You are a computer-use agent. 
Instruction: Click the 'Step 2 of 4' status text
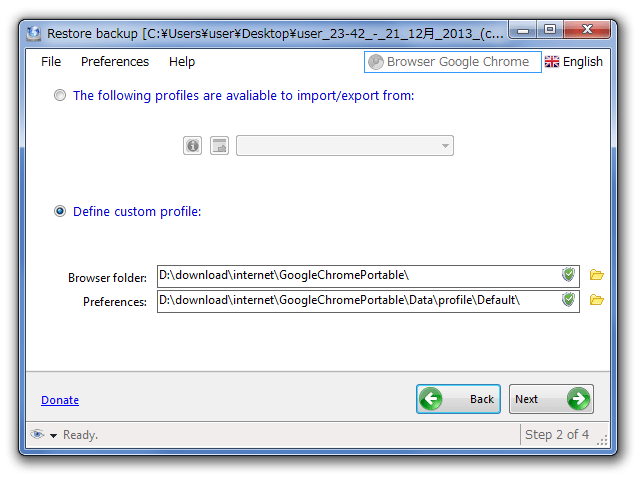click(x=557, y=434)
